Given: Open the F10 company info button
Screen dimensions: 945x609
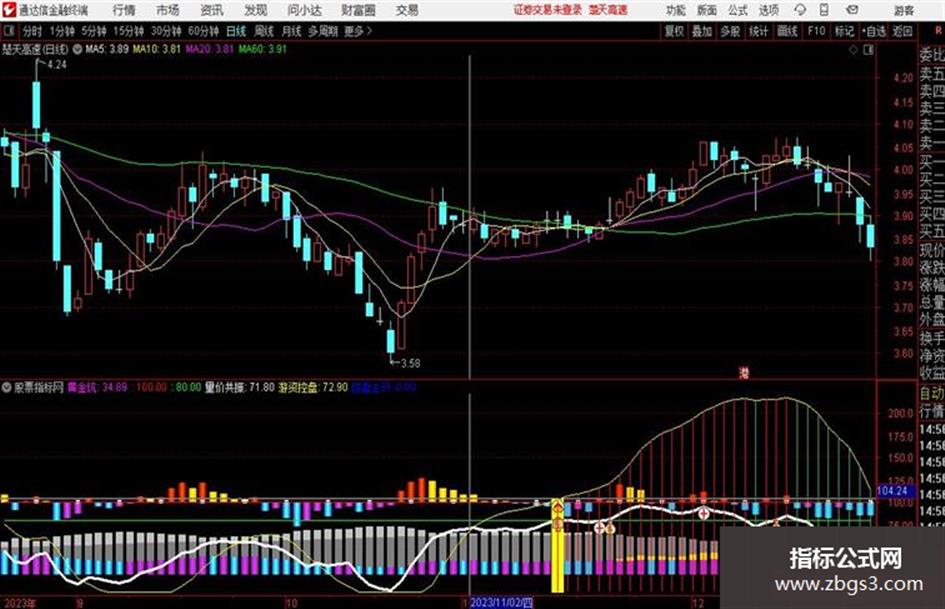Looking at the screenshot, I should pos(816,31).
